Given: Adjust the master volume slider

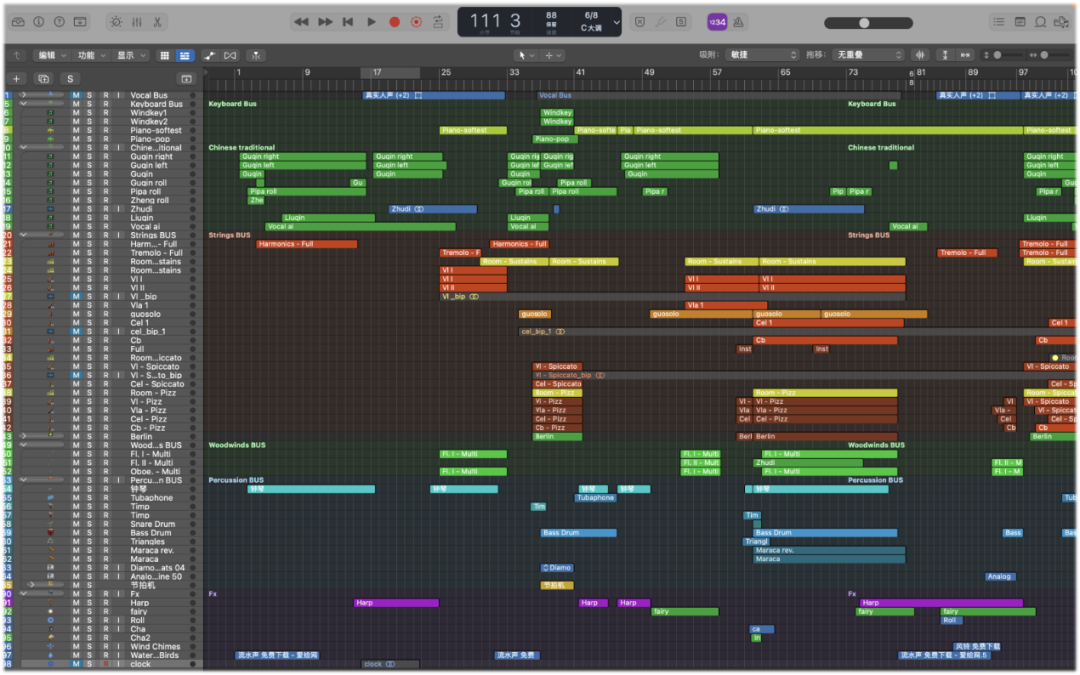Looking at the screenshot, I should (x=868, y=23).
